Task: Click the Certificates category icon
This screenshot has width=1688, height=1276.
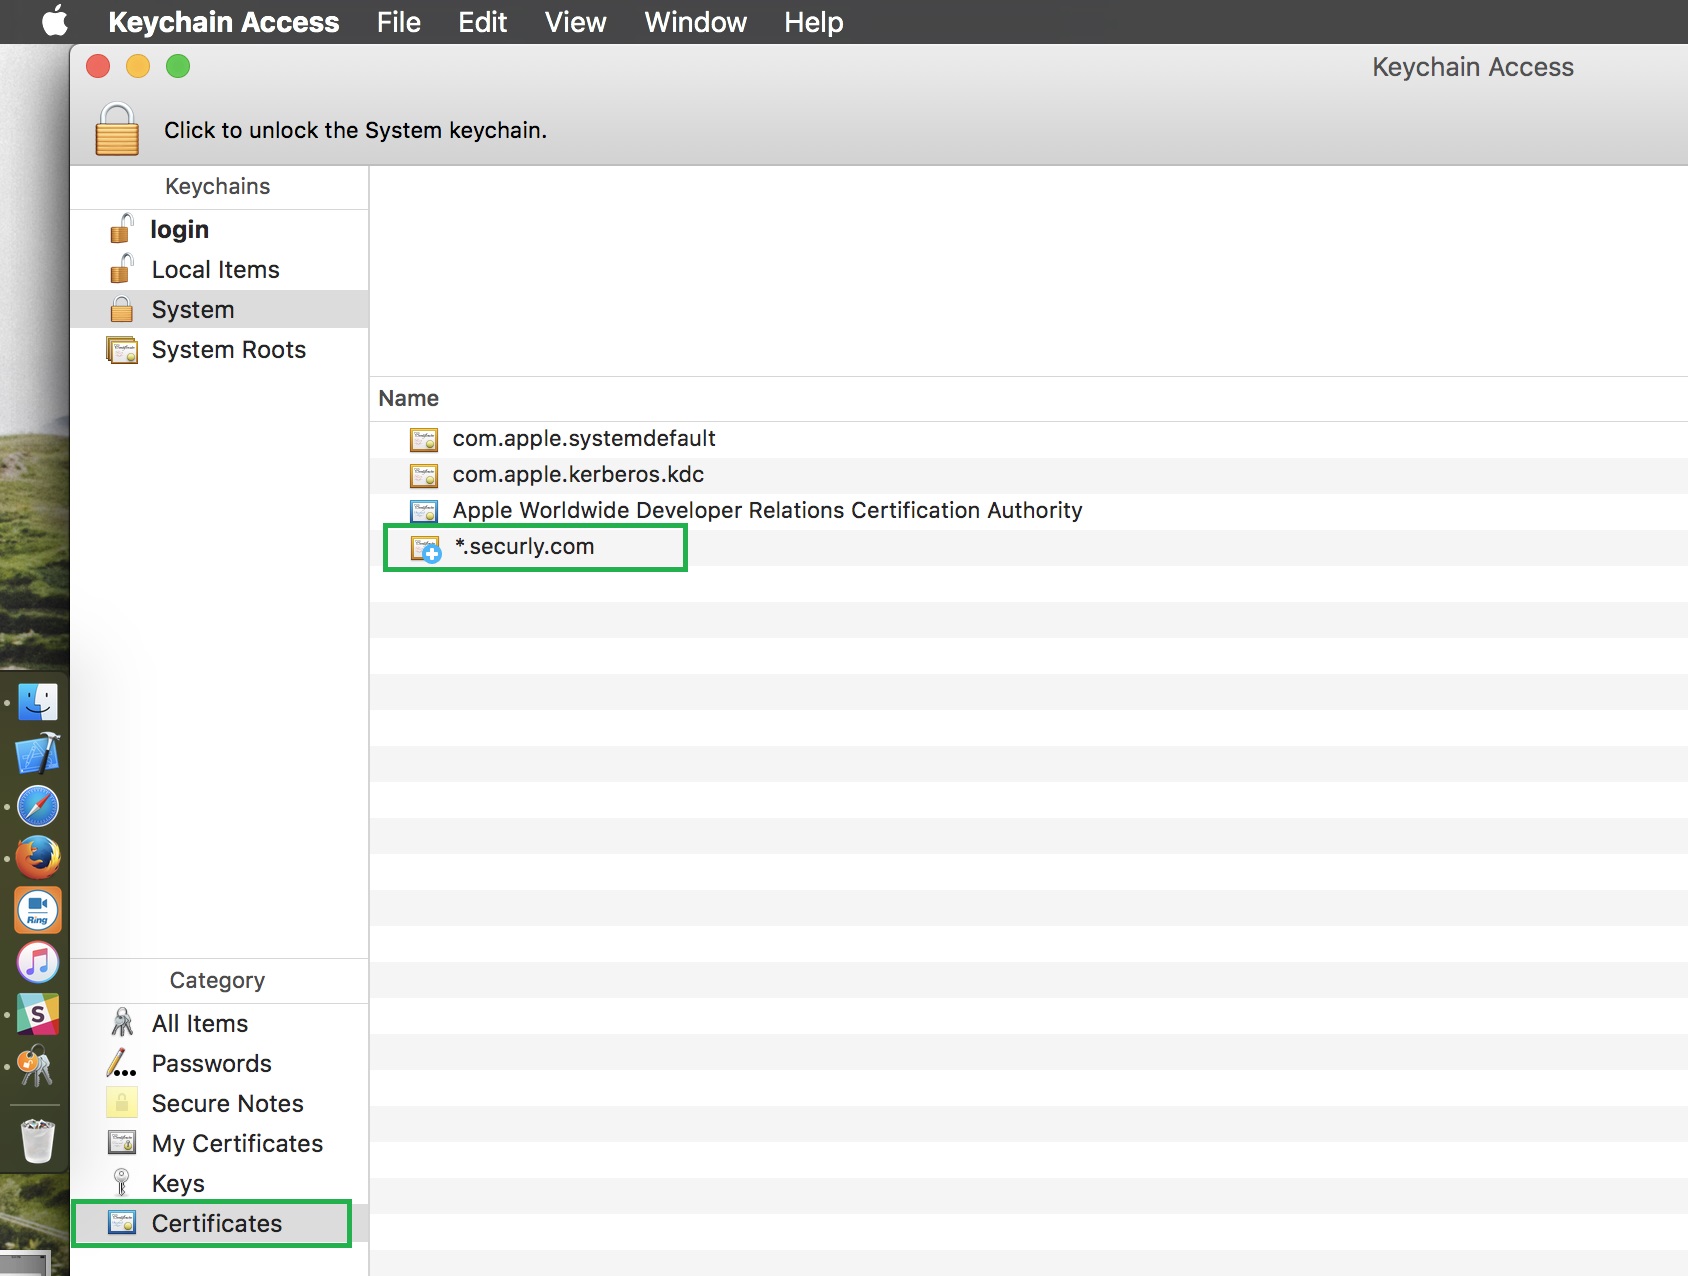Action: tap(122, 1223)
